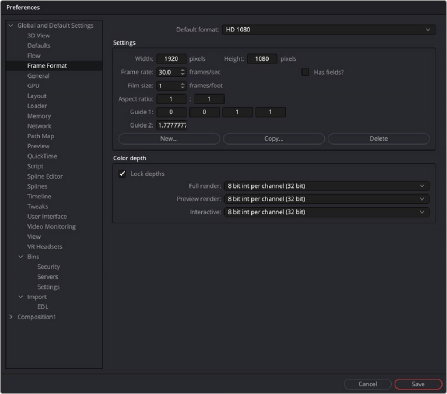
Task: Uncheck the Lock depths checkbox
Action: click(122, 174)
